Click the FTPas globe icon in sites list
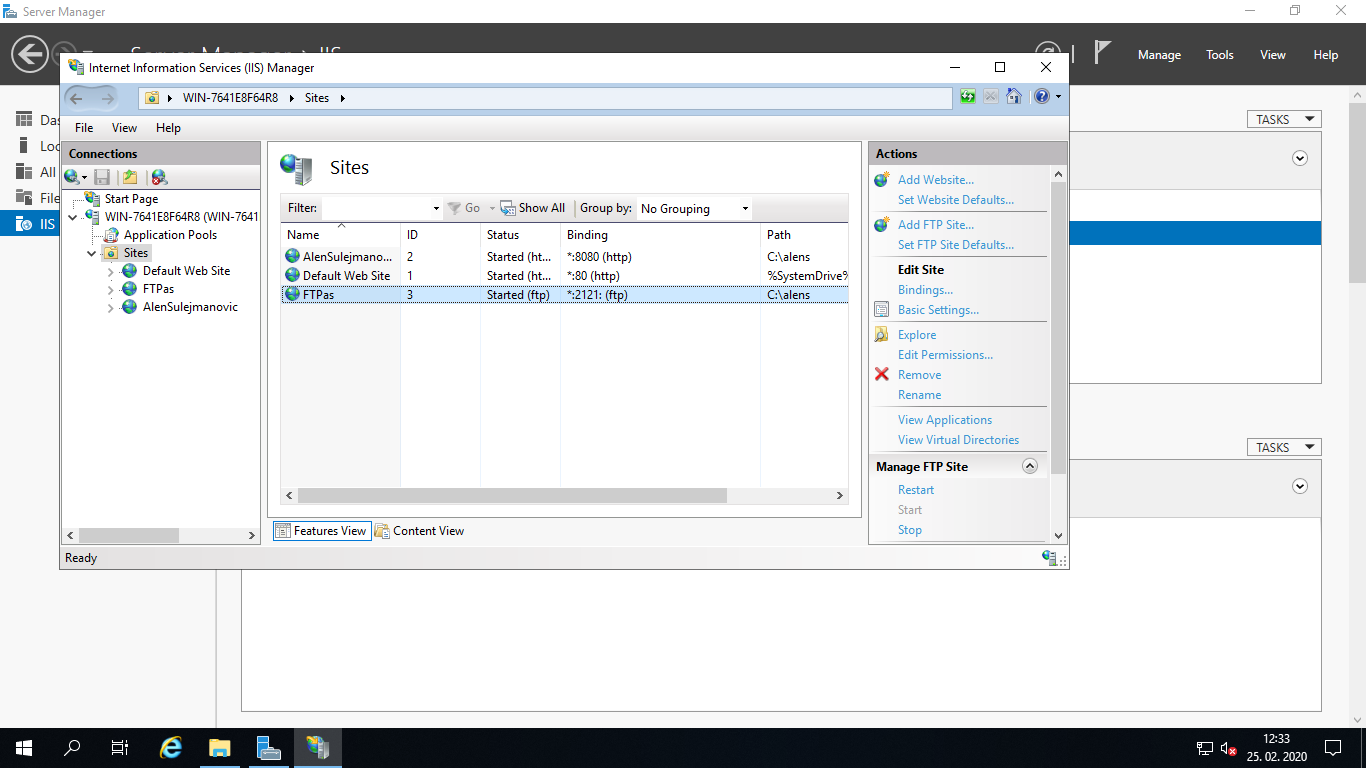 click(292, 294)
